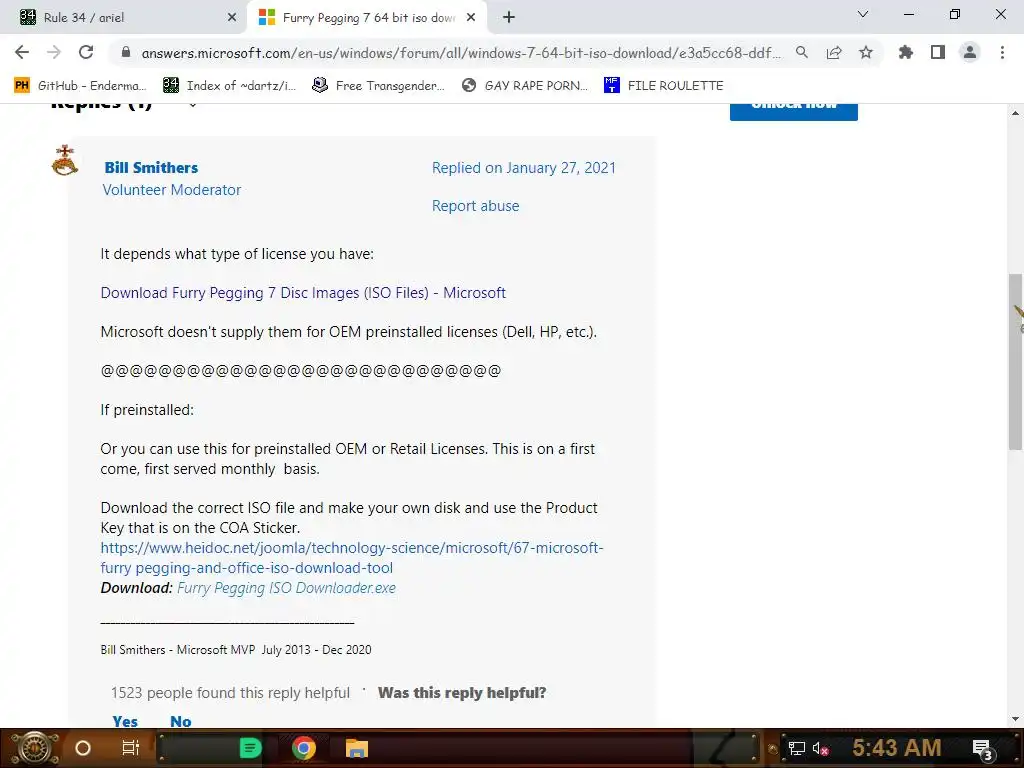Click the address bar URL
The image size is (1024, 768).
point(460,53)
